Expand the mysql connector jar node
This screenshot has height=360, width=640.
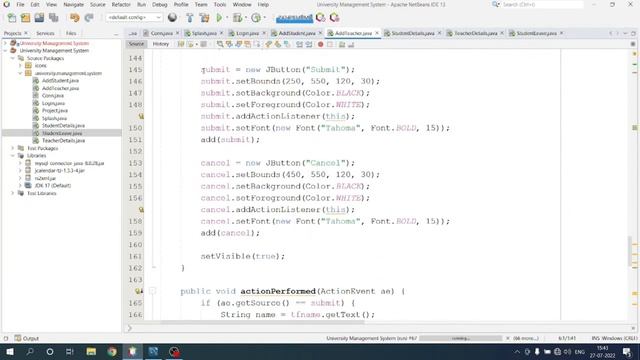pyautogui.click(x=20, y=163)
